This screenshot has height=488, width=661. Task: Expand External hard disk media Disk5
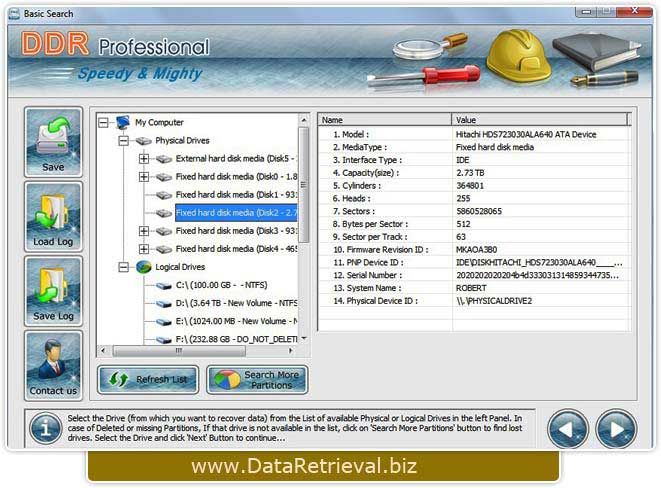point(144,159)
